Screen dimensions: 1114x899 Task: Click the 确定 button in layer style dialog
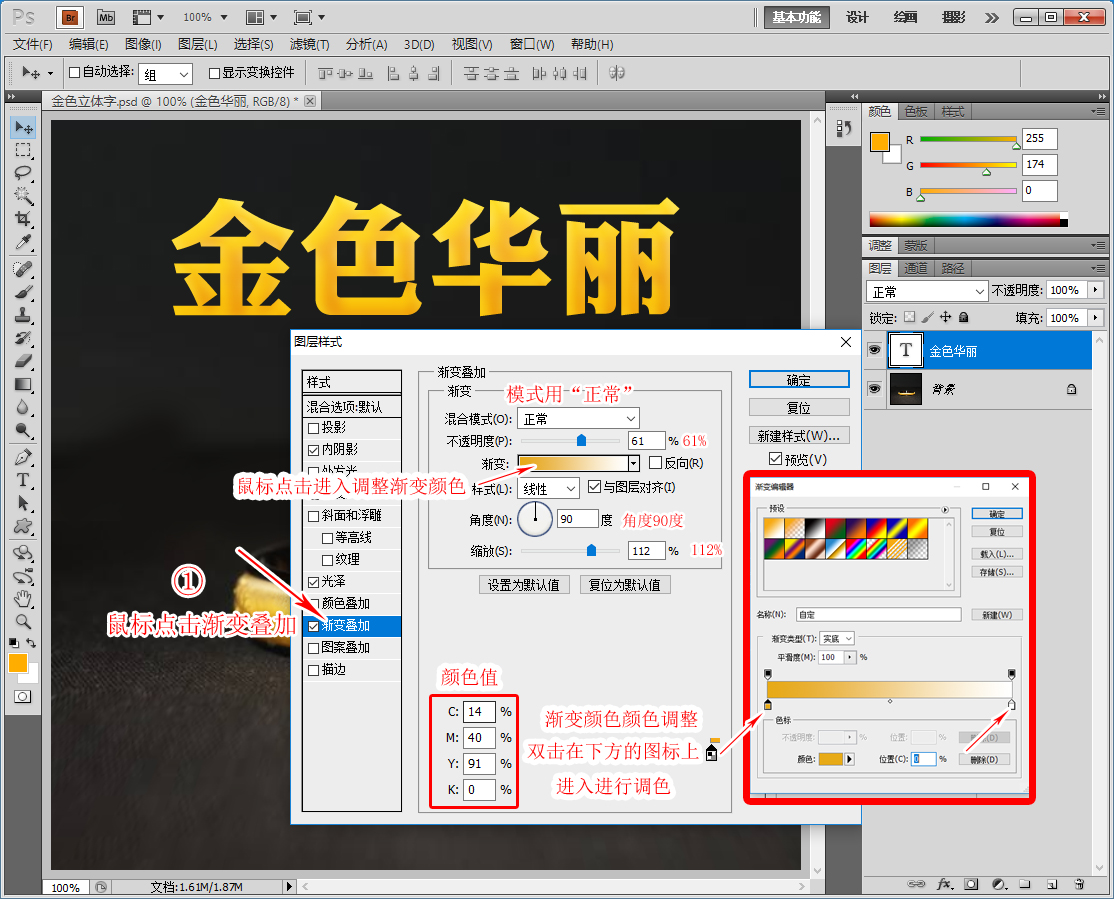coord(798,379)
